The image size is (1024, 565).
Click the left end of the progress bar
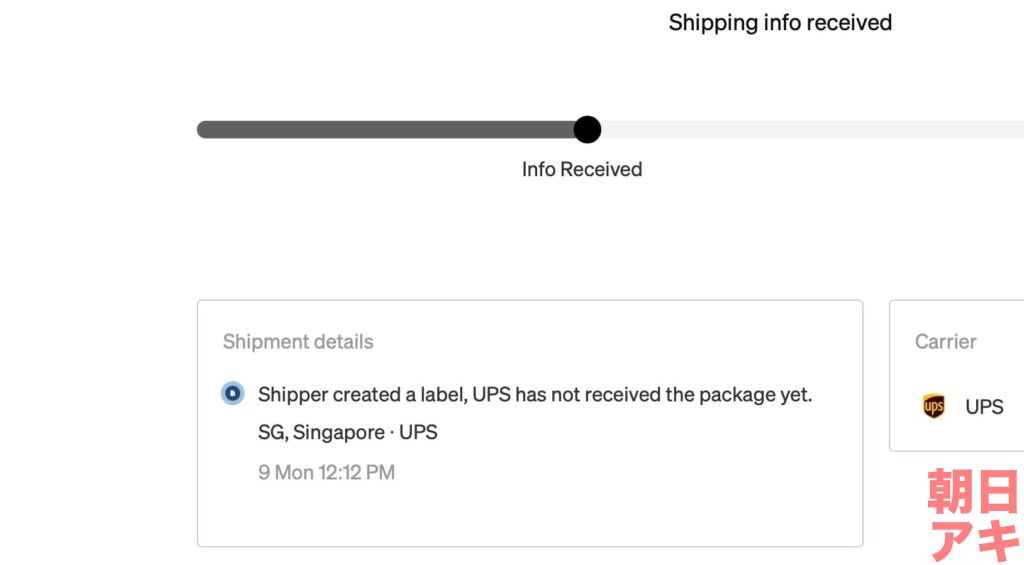pyautogui.click(x=206, y=129)
